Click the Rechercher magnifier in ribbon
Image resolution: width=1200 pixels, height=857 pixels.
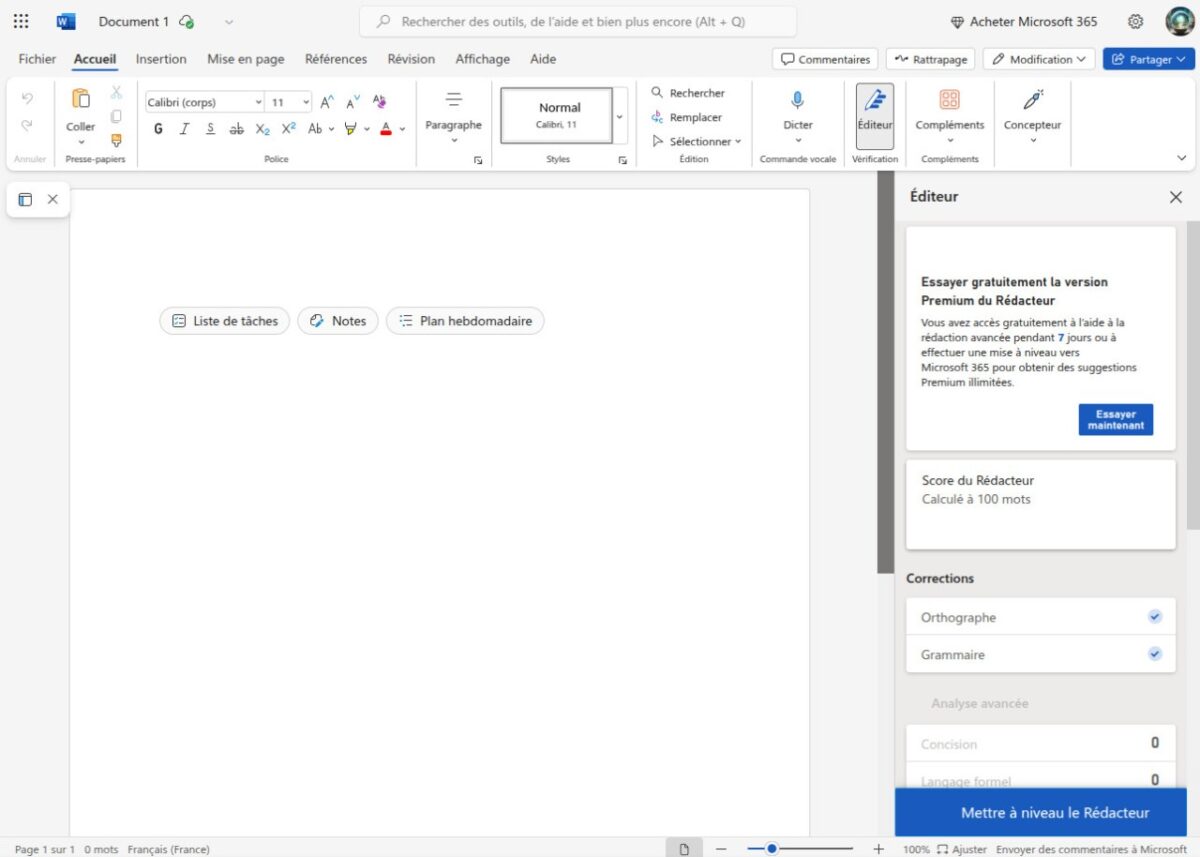coord(657,92)
